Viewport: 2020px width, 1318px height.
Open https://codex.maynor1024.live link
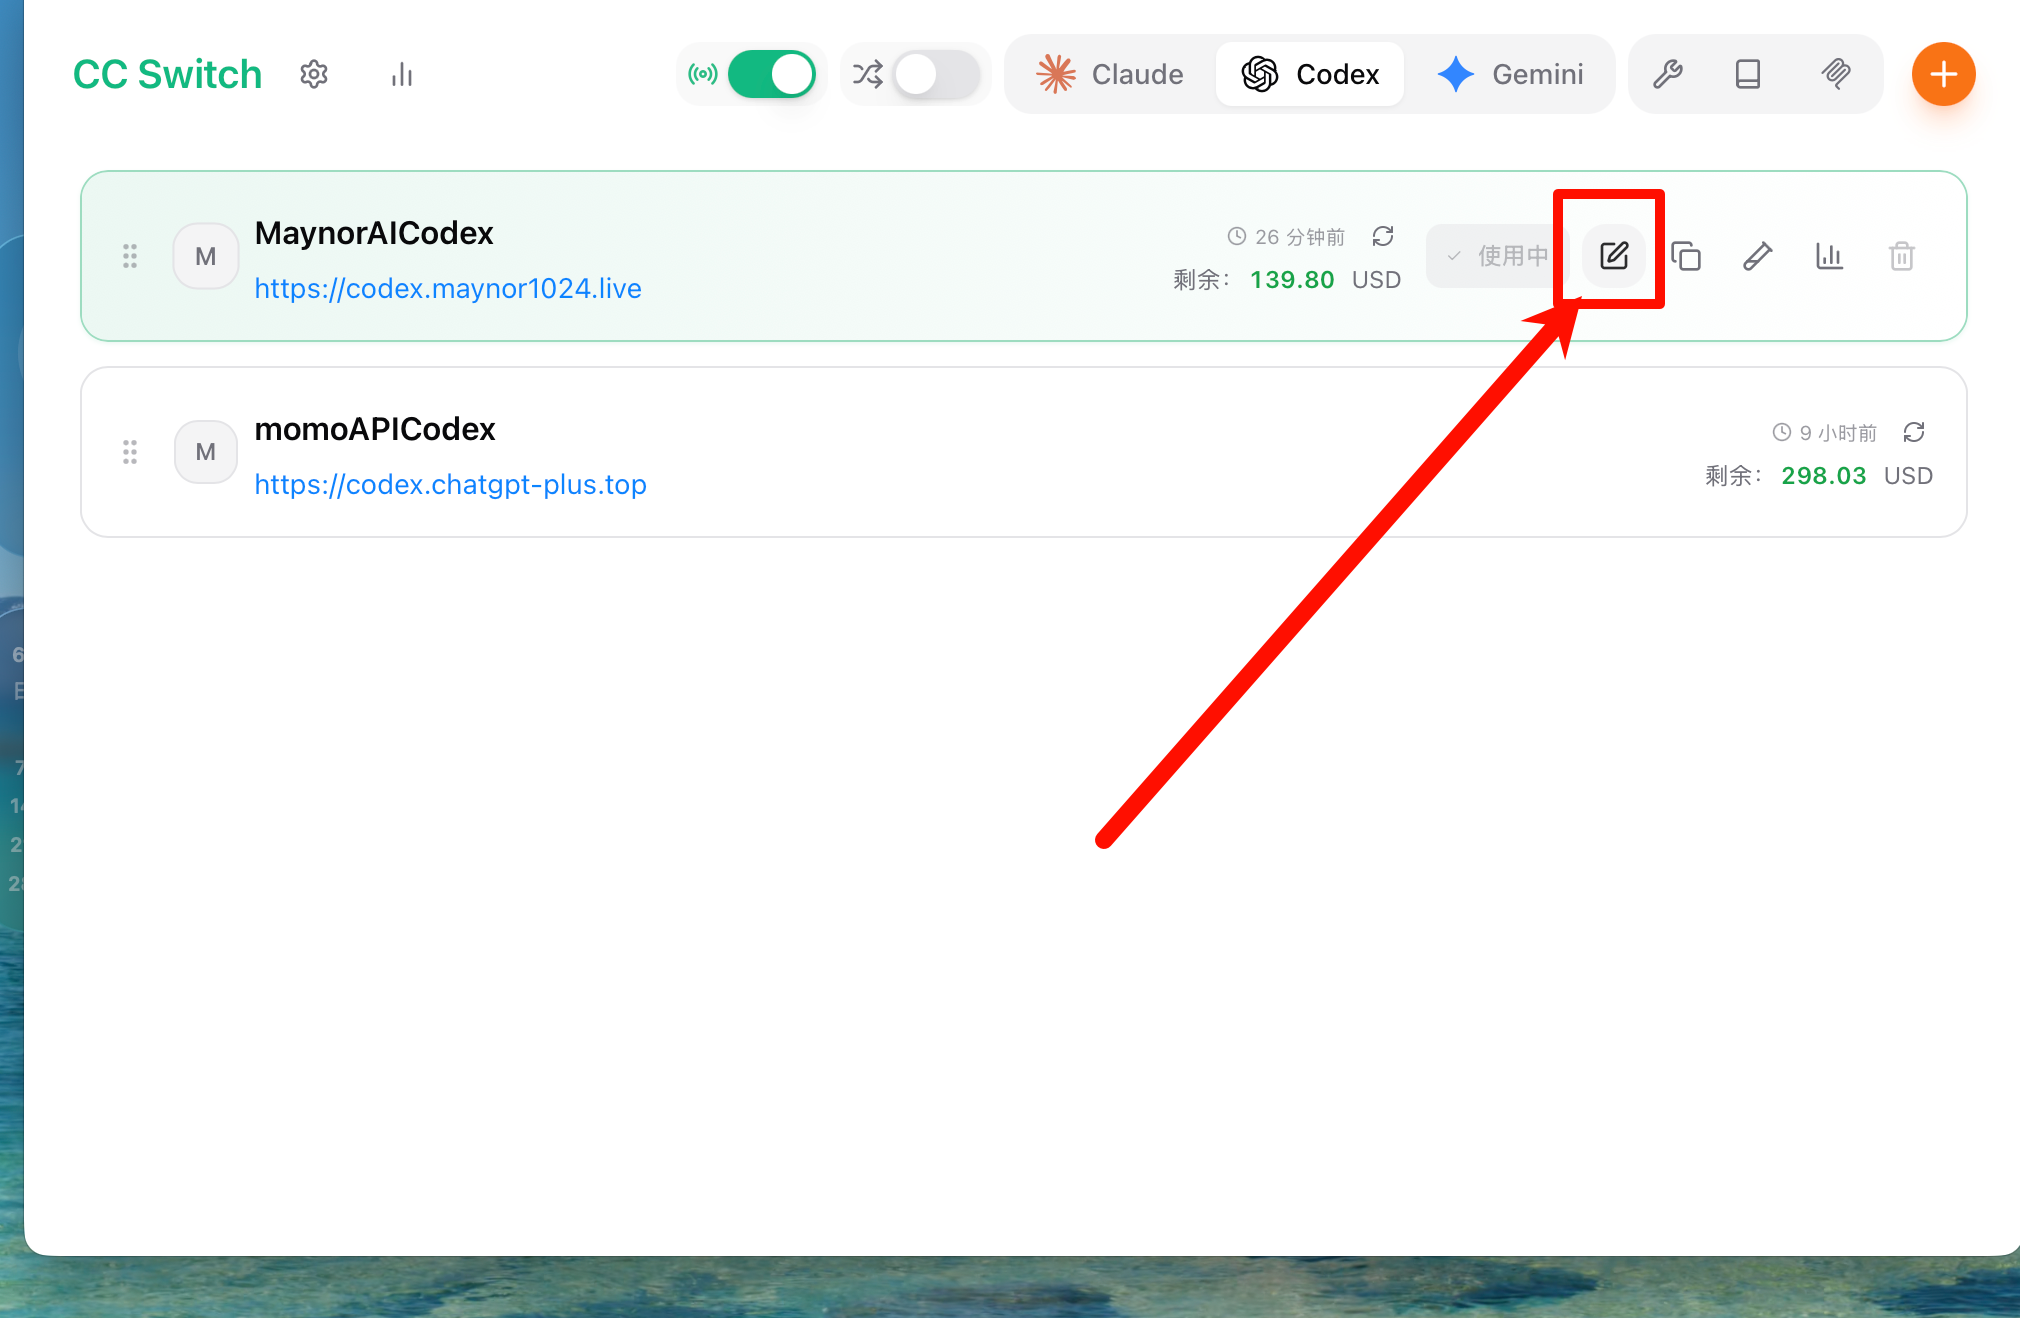click(x=448, y=289)
